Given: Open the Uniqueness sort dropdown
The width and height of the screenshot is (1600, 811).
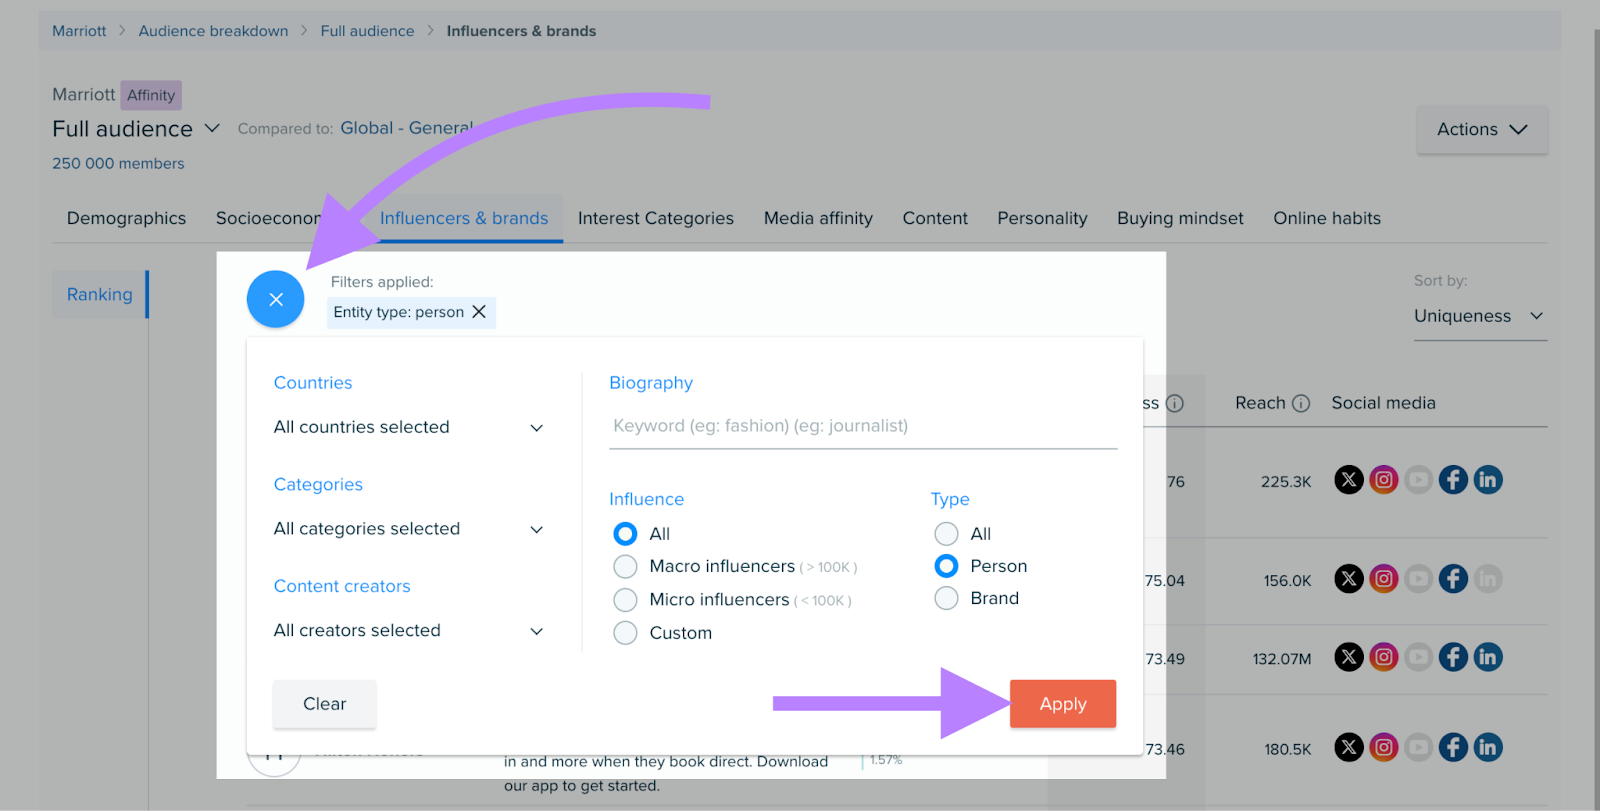Looking at the screenshot, I should (1478, 316).
